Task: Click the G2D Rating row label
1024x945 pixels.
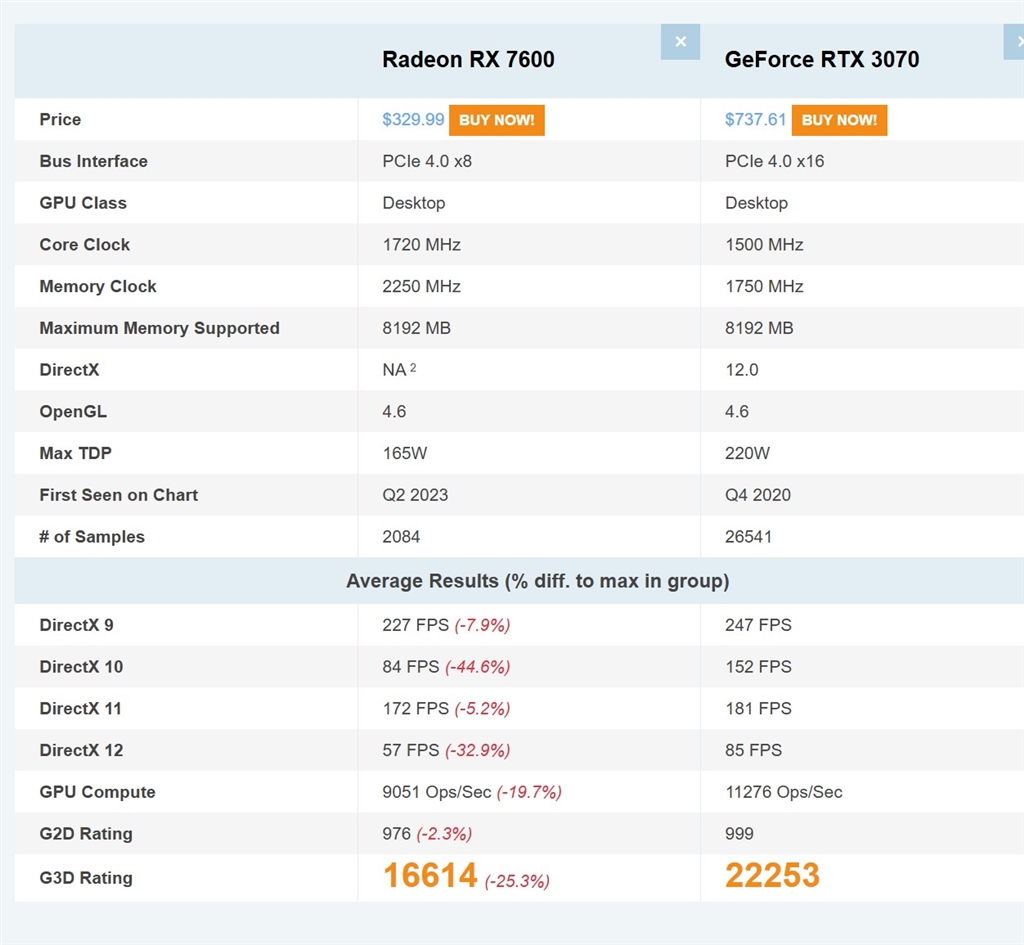Action: [86, 834]
